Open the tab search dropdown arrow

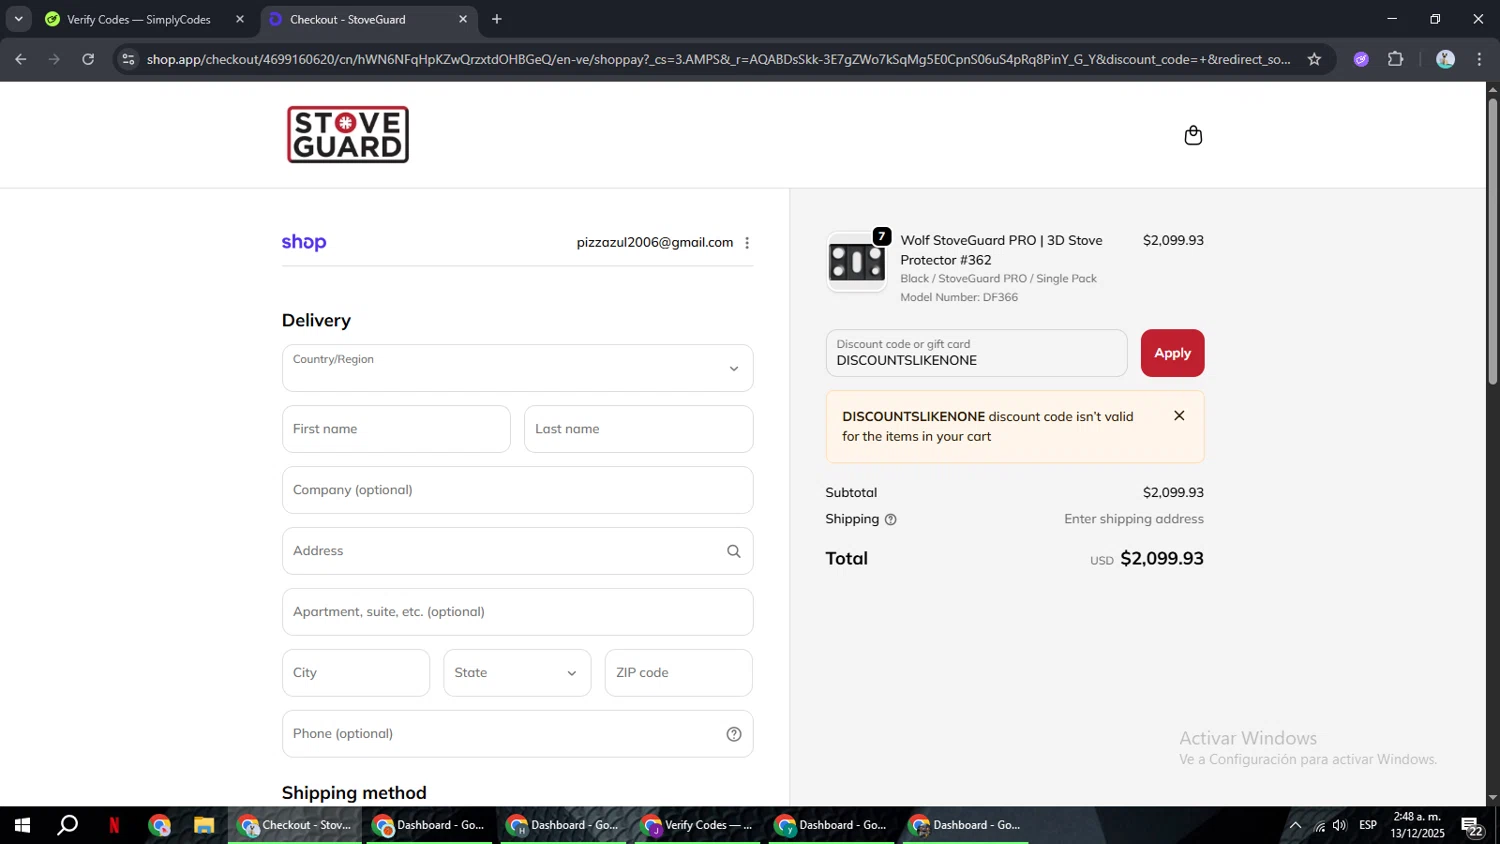click(18, 19)
